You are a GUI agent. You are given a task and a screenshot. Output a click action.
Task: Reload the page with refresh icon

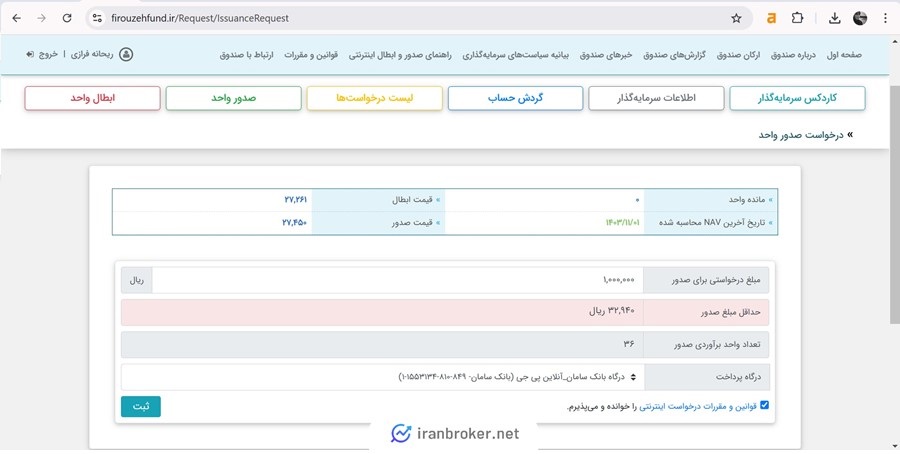click(67, 18)
